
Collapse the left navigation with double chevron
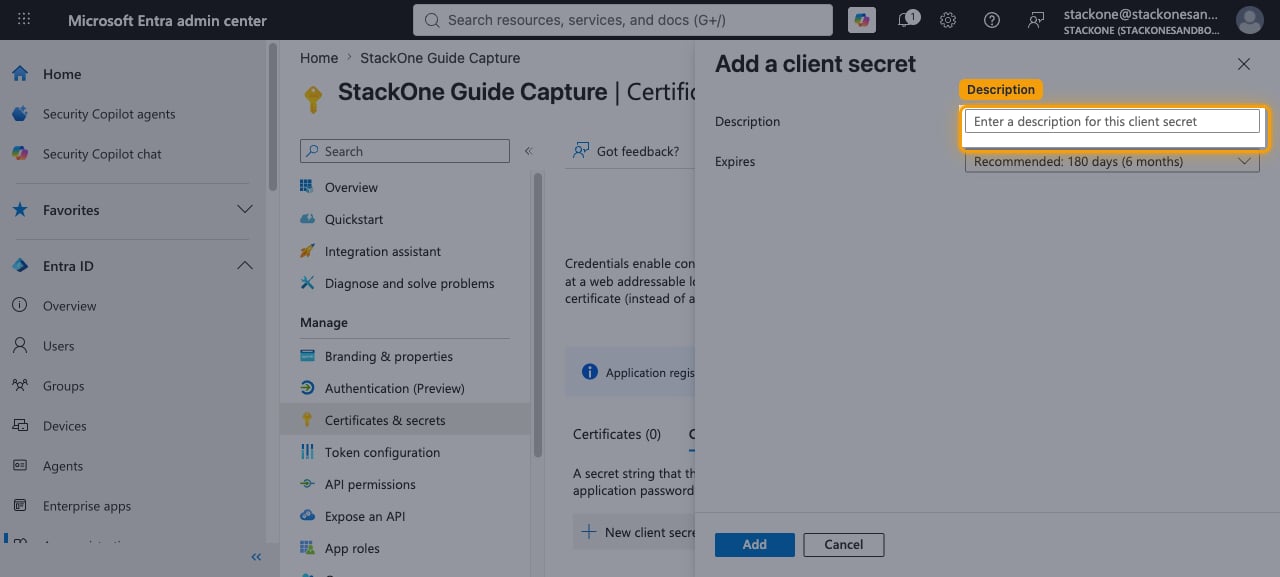pos(256,557)
